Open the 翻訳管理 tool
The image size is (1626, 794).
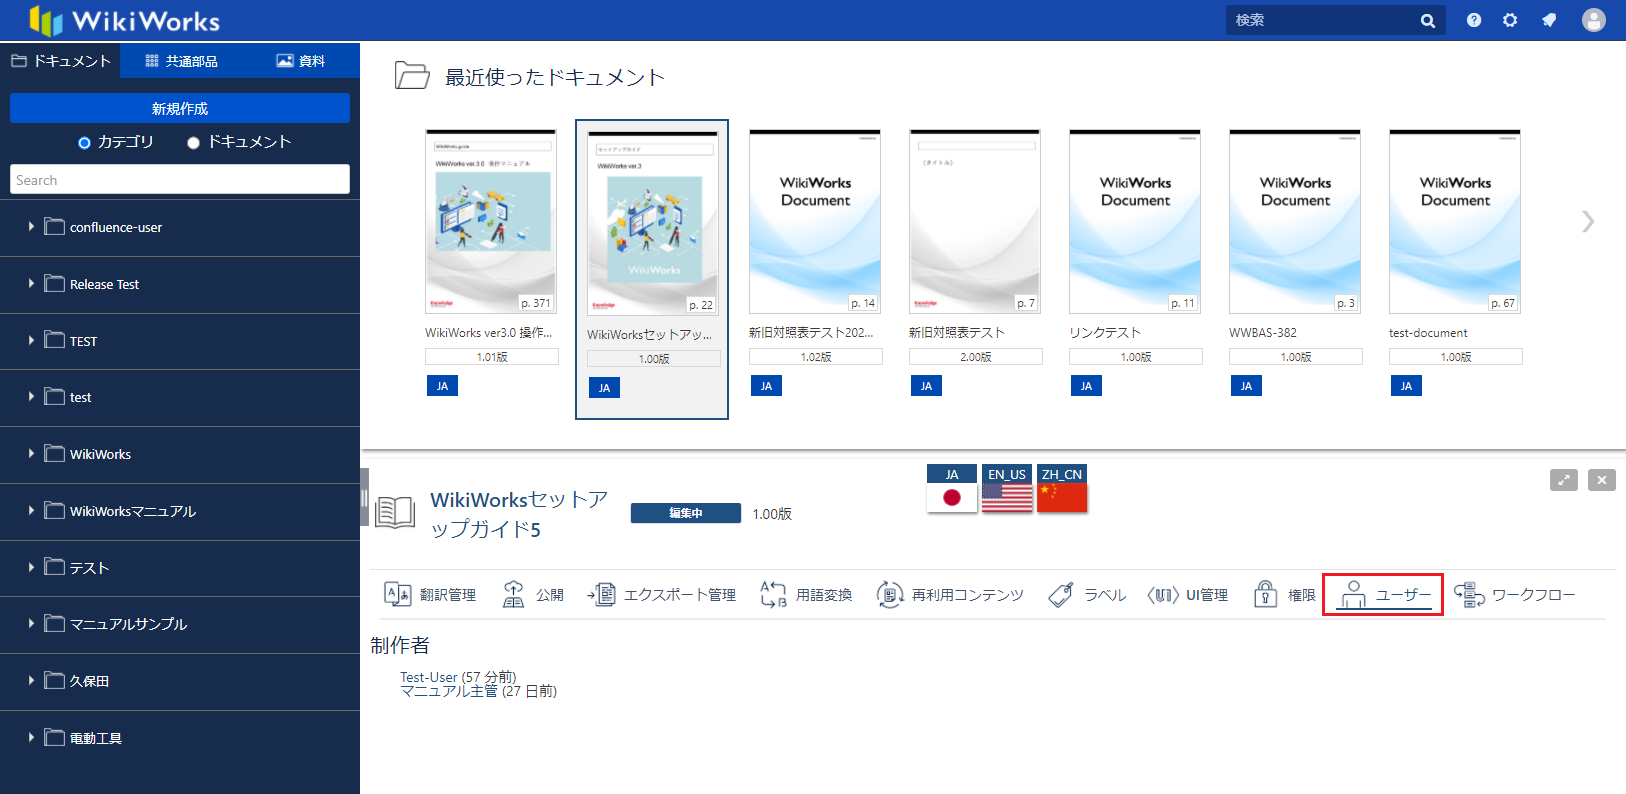coord(430,595)
